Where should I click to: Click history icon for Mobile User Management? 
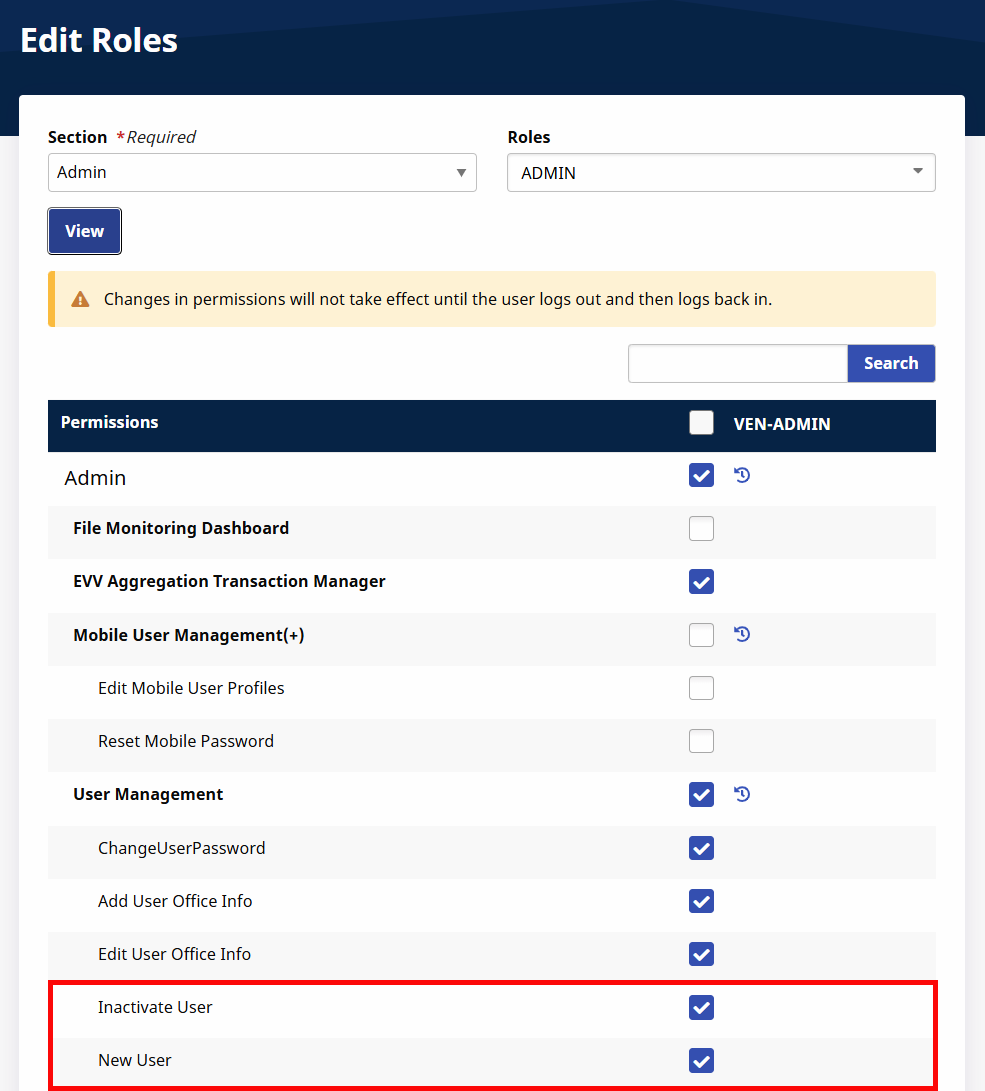[x=742, y=634]
